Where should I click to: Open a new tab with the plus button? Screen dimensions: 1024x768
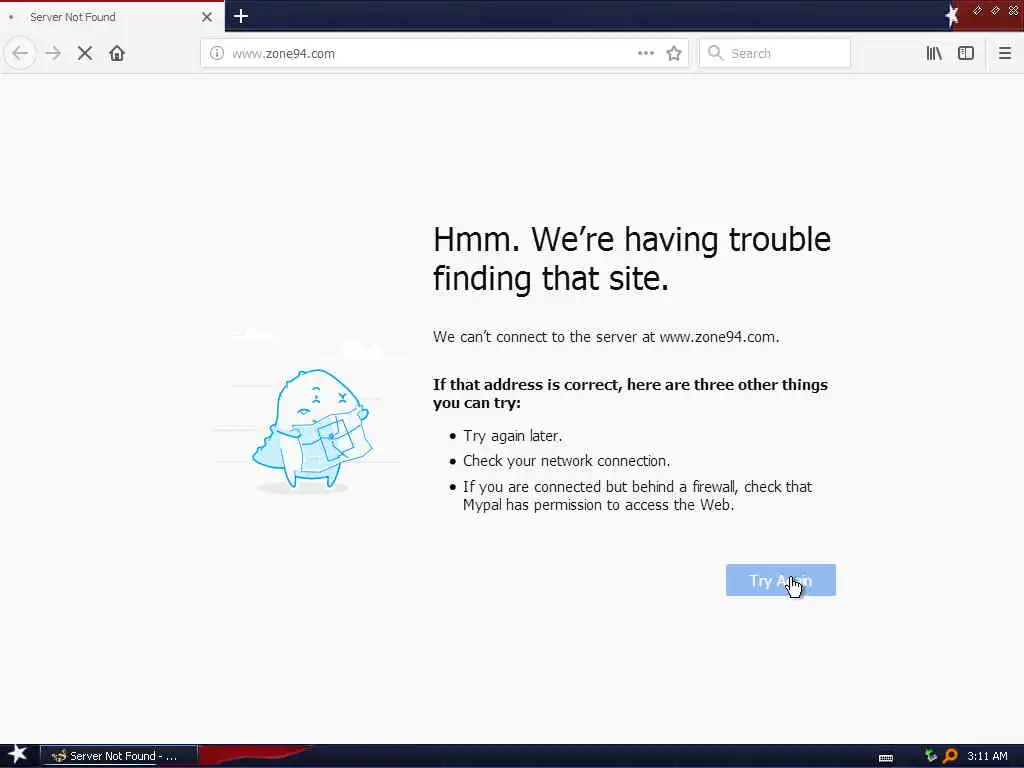click(241, 16)
